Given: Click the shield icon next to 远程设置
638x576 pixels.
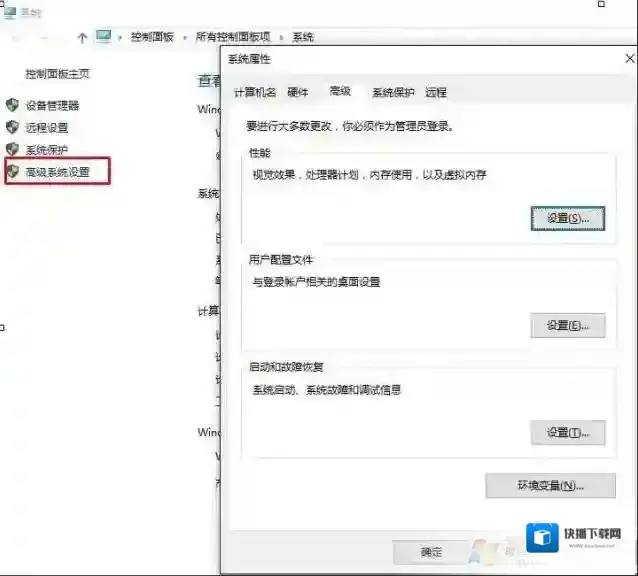Looking at the screenshot, I should [x=12, y=127].
